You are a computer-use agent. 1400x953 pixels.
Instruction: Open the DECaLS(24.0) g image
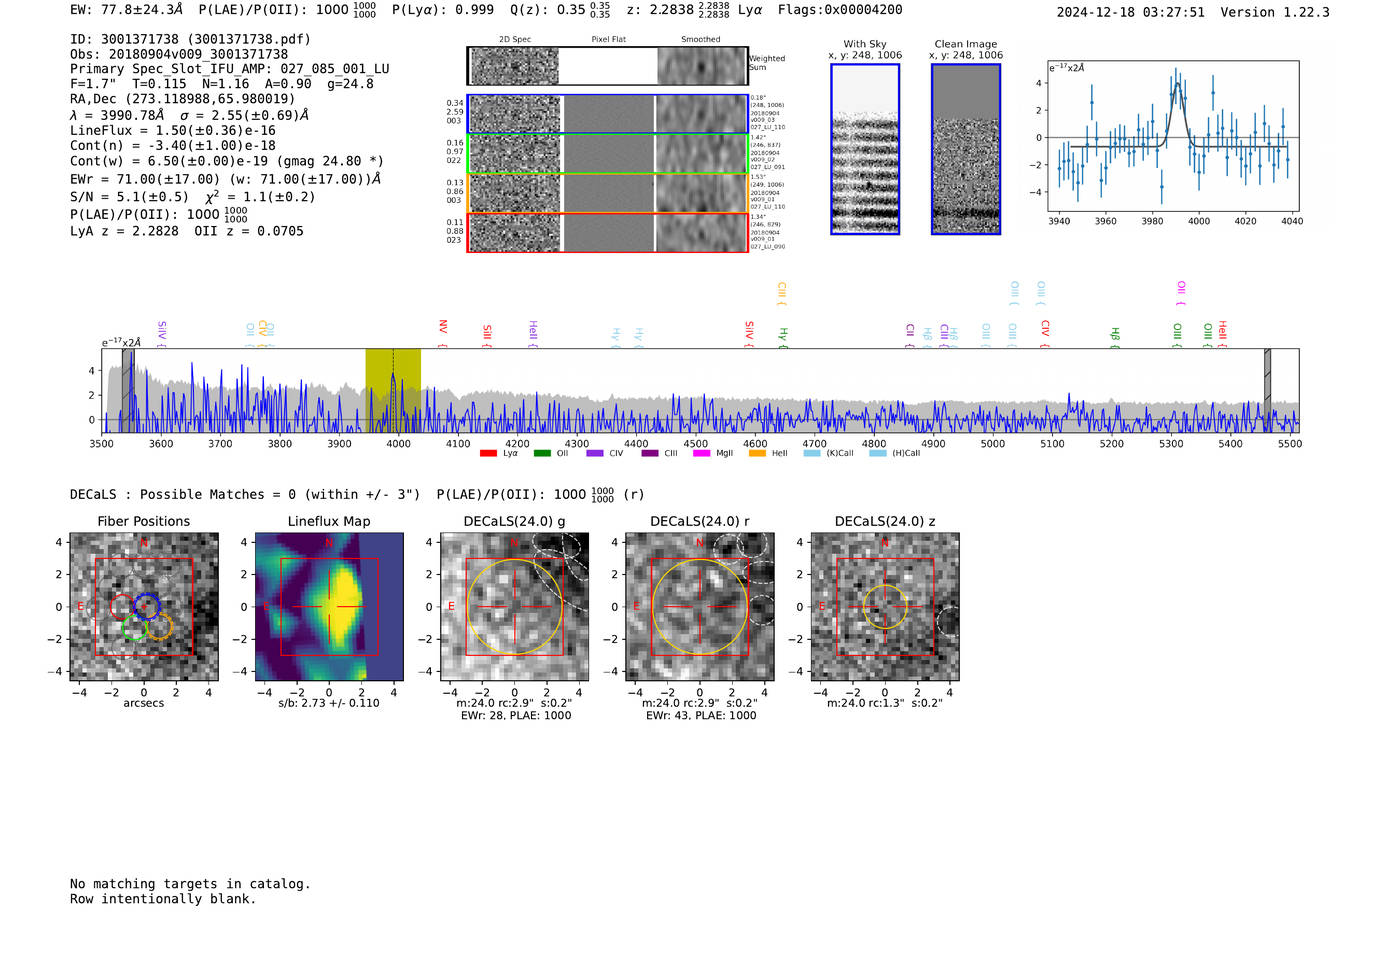click(515, 607)
